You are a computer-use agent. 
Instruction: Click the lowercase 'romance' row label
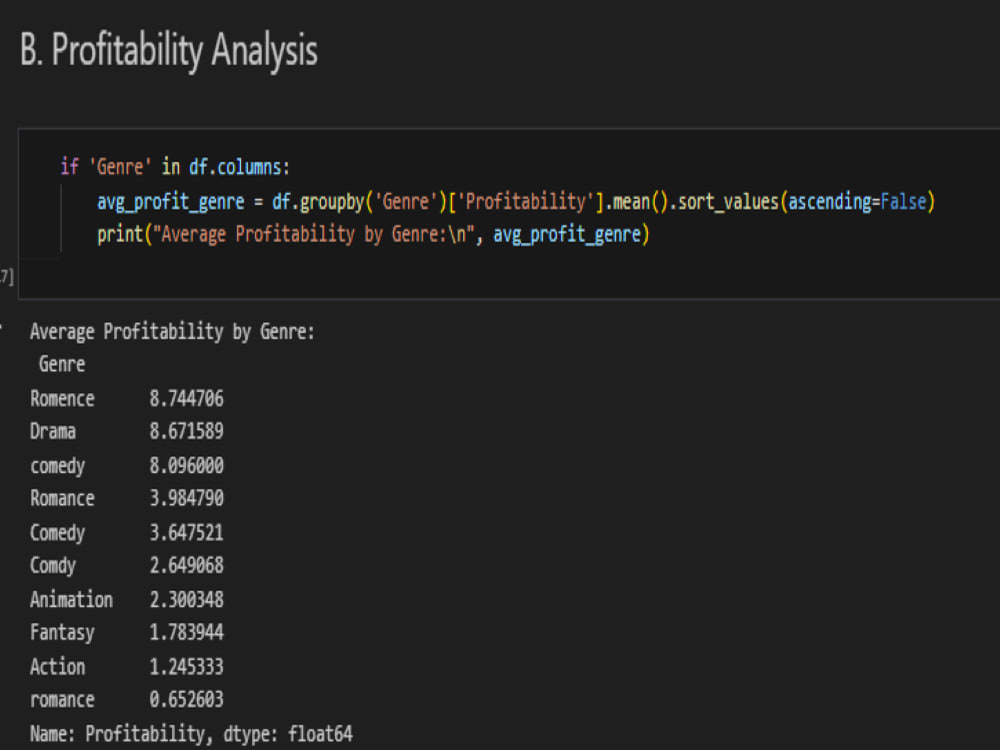pyautogui.click(x=62, y=700)
